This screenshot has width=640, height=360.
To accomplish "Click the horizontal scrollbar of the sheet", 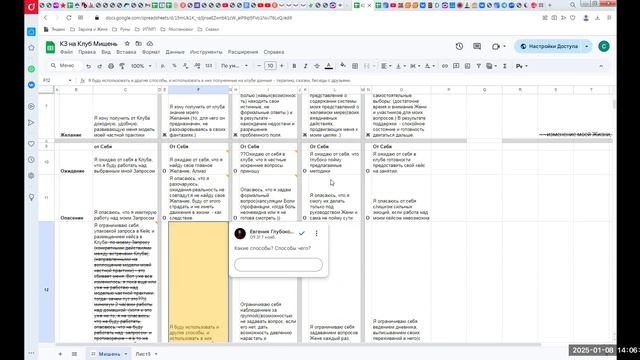I will click(298, 345).
